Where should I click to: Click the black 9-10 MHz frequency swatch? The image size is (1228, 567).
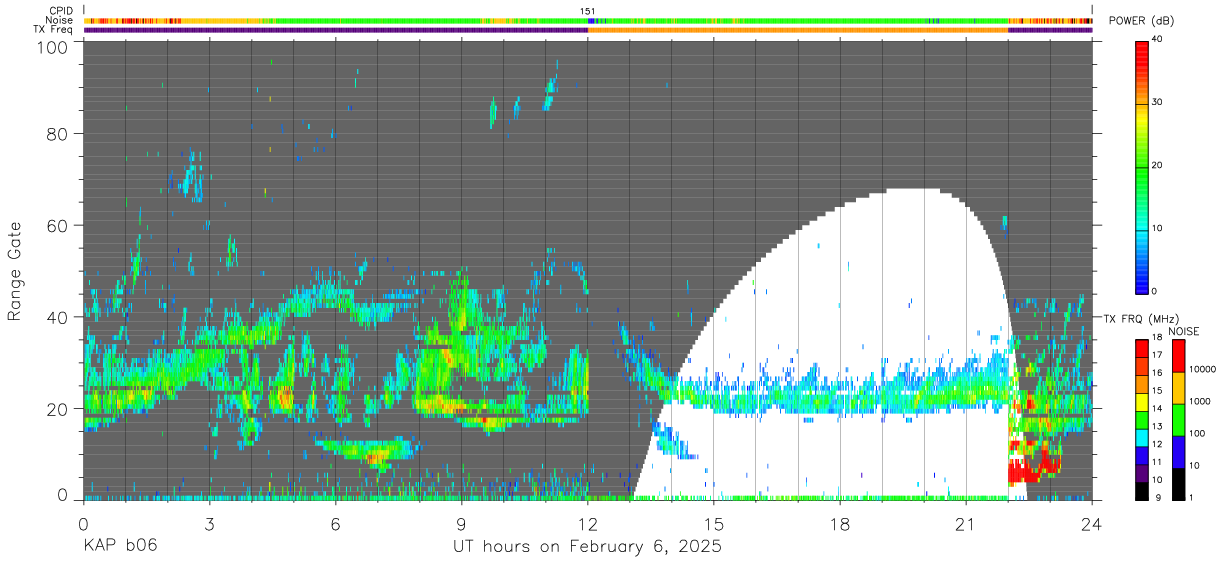click(1141, 491)
